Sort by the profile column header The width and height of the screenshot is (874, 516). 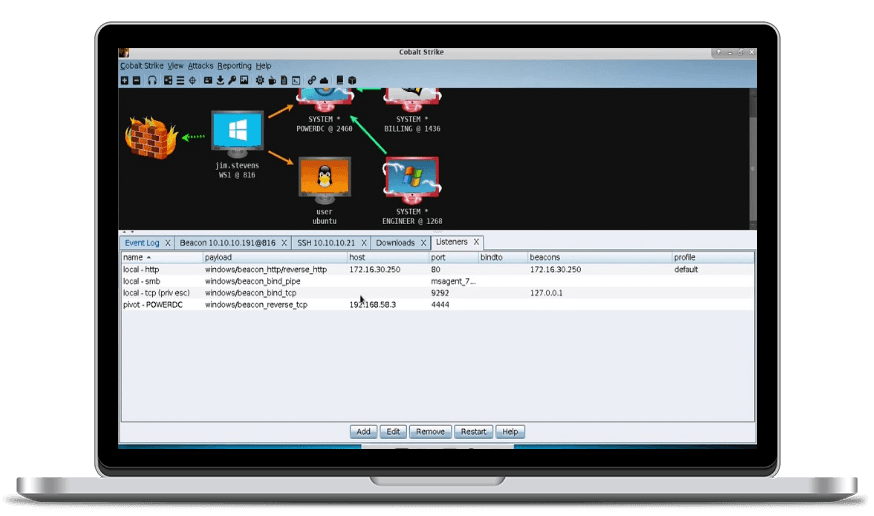click(x=713, y=257)
